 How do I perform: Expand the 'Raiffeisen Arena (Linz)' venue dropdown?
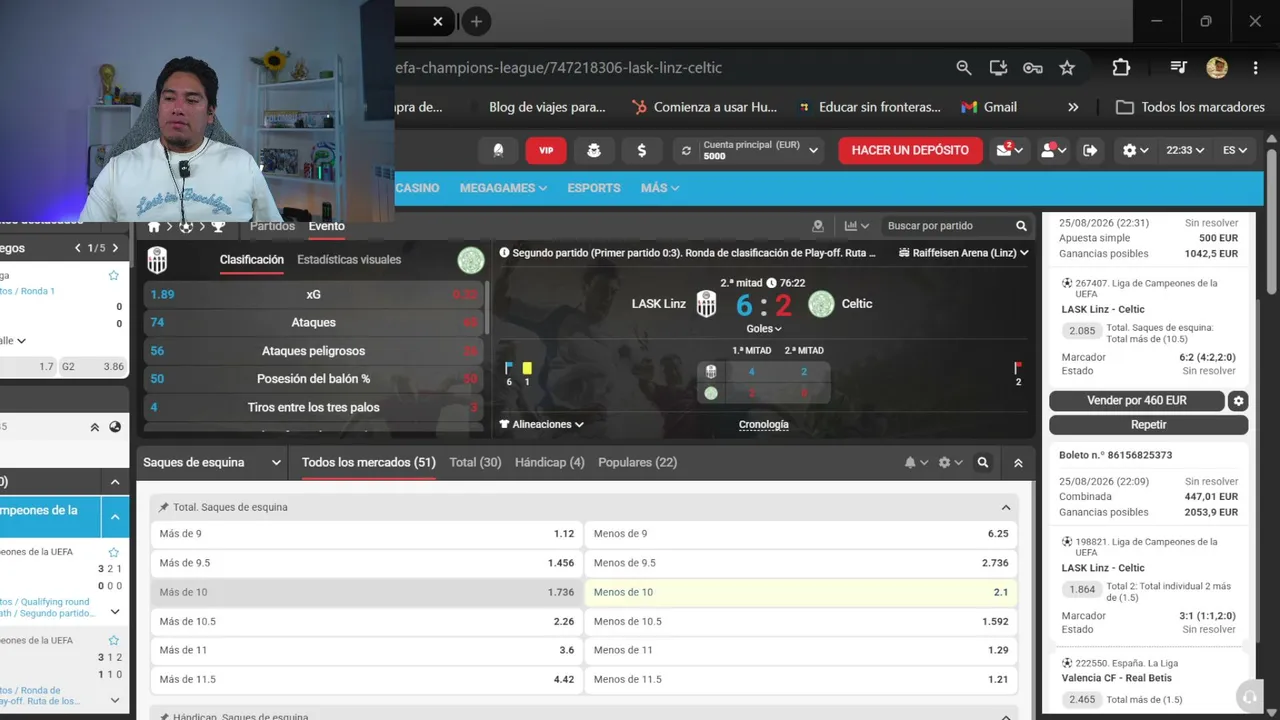[x=964, y=253]
